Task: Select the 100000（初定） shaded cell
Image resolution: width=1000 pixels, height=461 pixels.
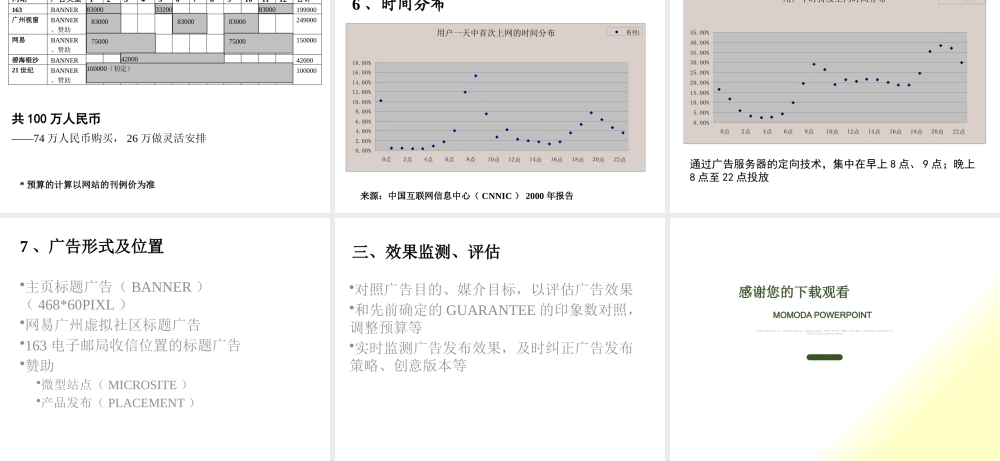Action: (189, 73)
